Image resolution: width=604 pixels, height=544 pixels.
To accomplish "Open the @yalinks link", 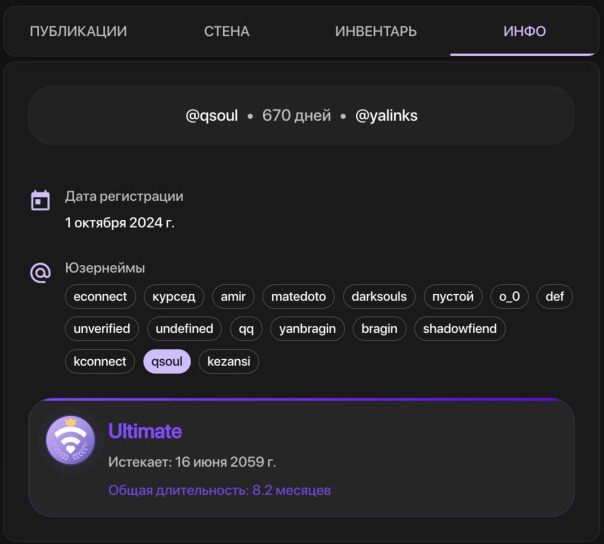I will pyautogui.click(x=386, y=115).
